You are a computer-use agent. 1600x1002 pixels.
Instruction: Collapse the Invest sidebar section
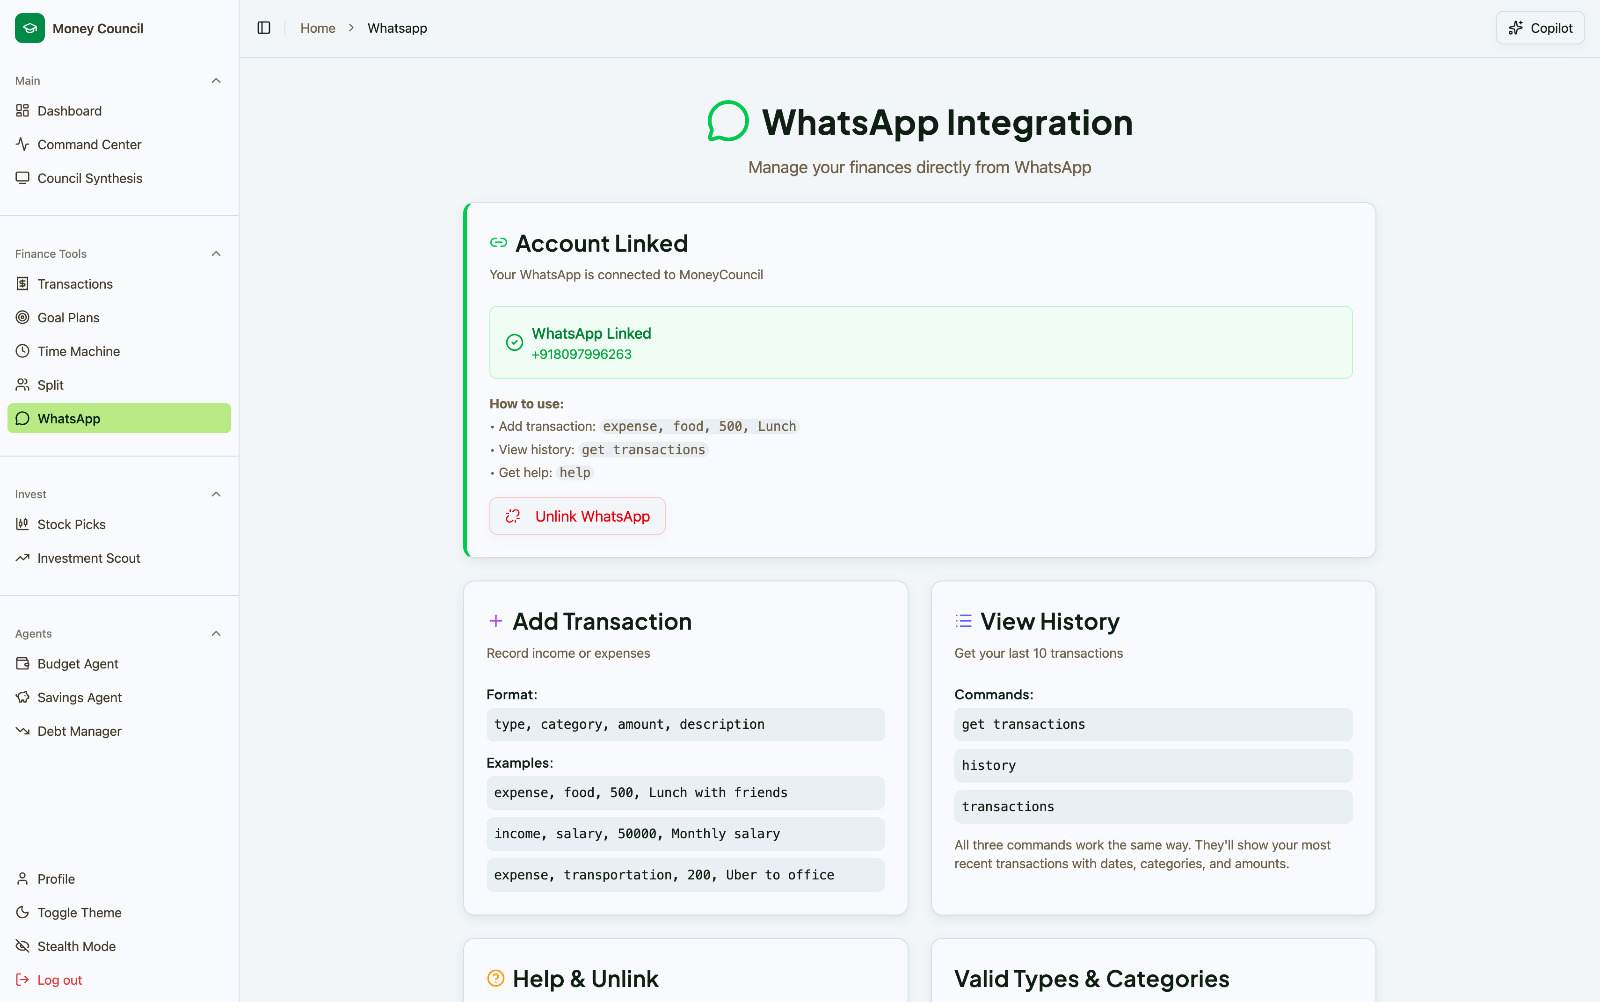[216, 494]
